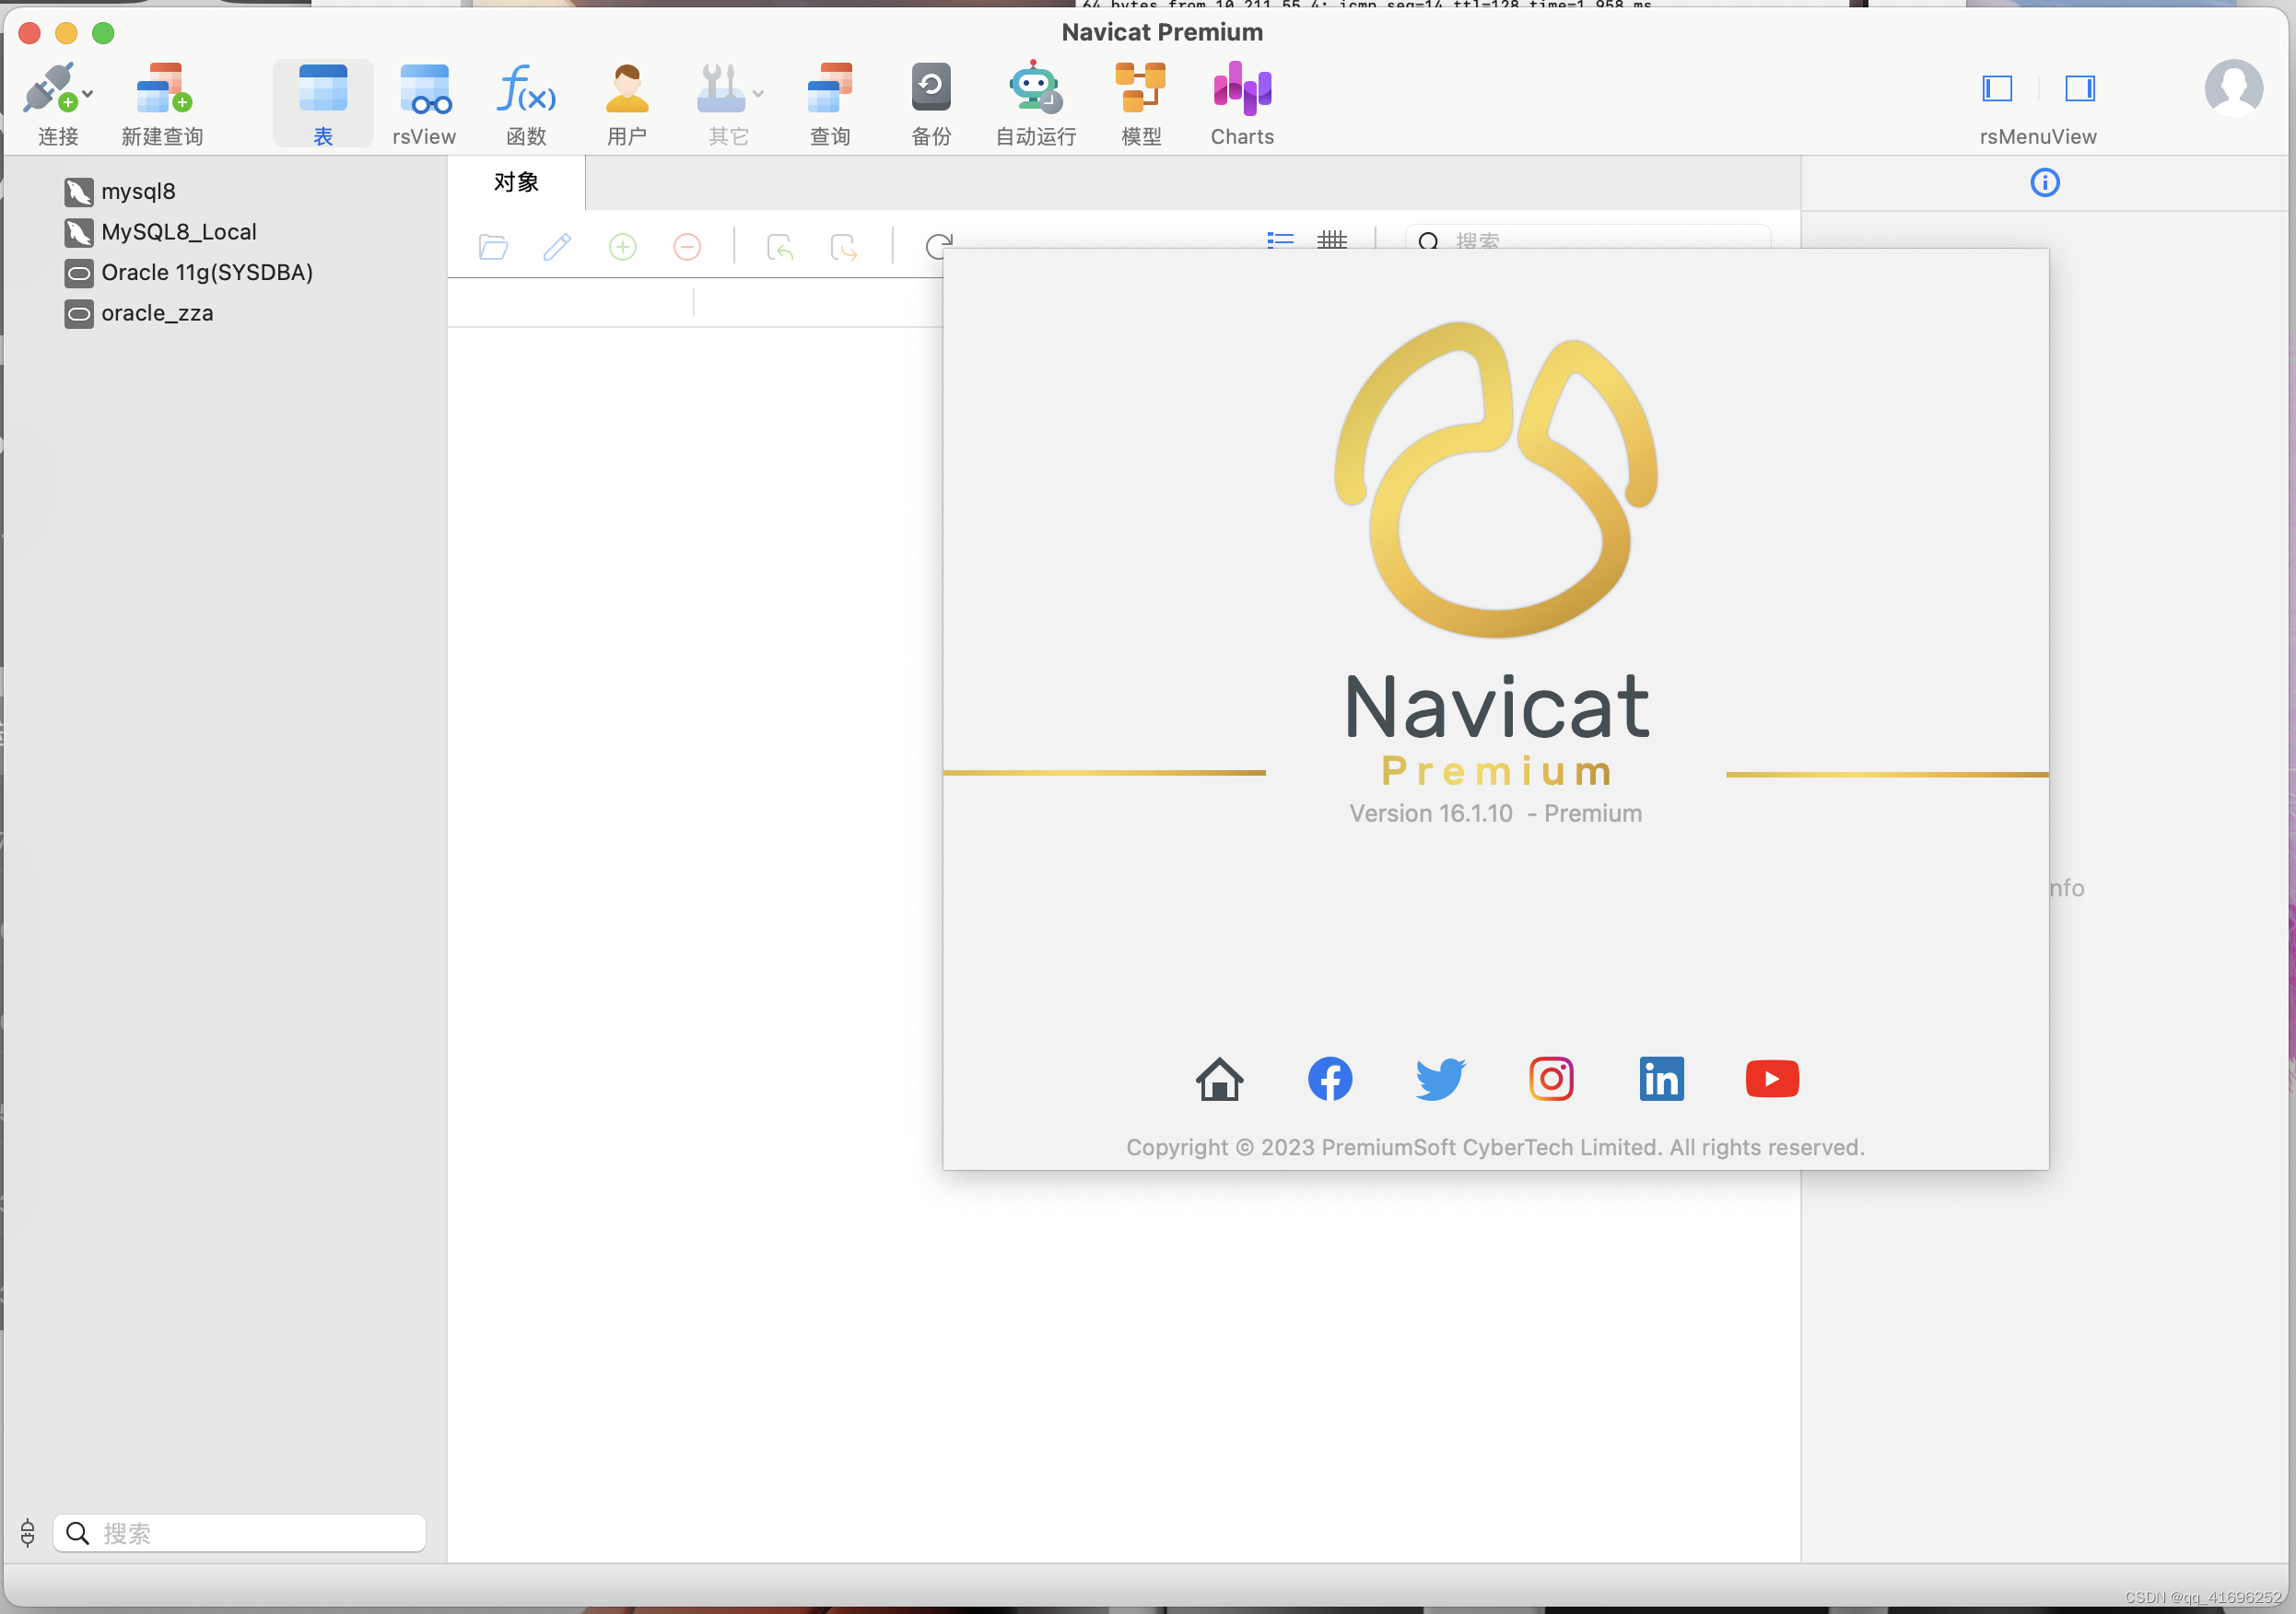Select the oracle_zza connection

[x=139, y=313]
